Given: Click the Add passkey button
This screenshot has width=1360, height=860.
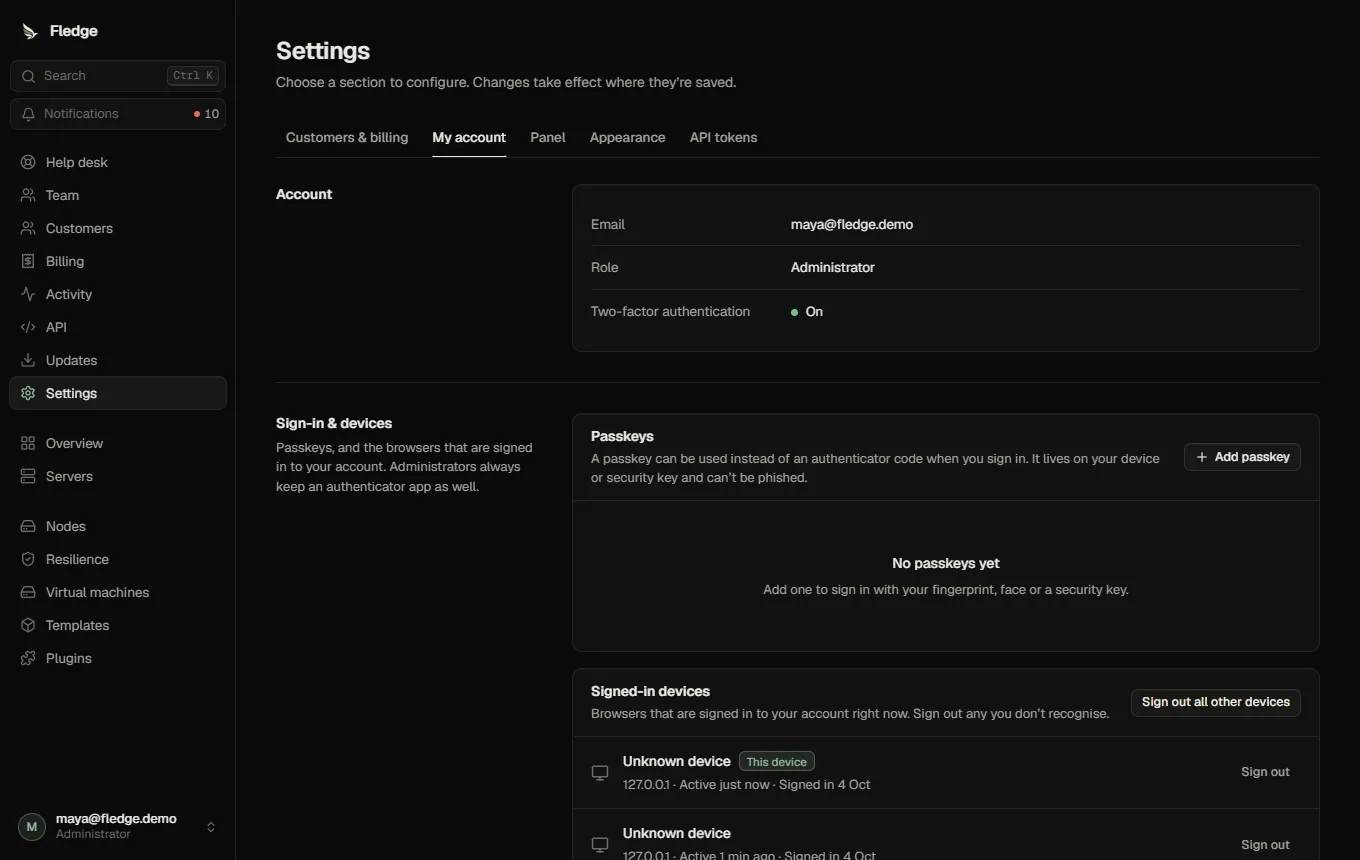Looking at the screenshot, I should coord(1242,457).
